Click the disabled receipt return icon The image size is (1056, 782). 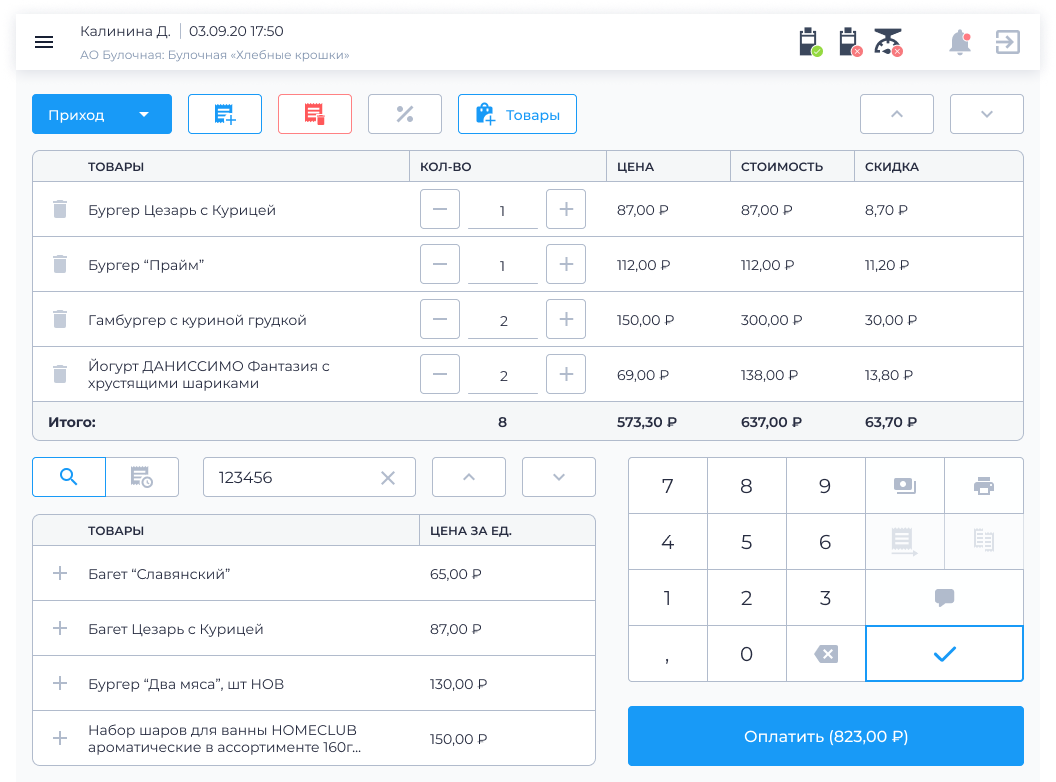(904, 542)
